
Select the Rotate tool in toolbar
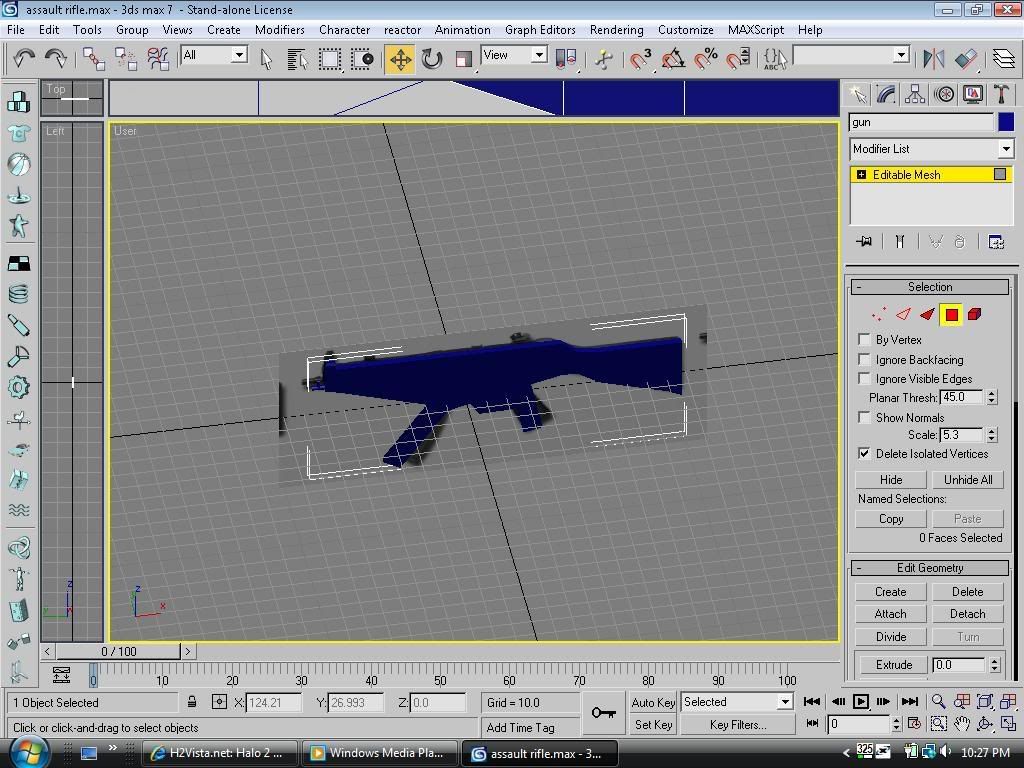point(432,59)
